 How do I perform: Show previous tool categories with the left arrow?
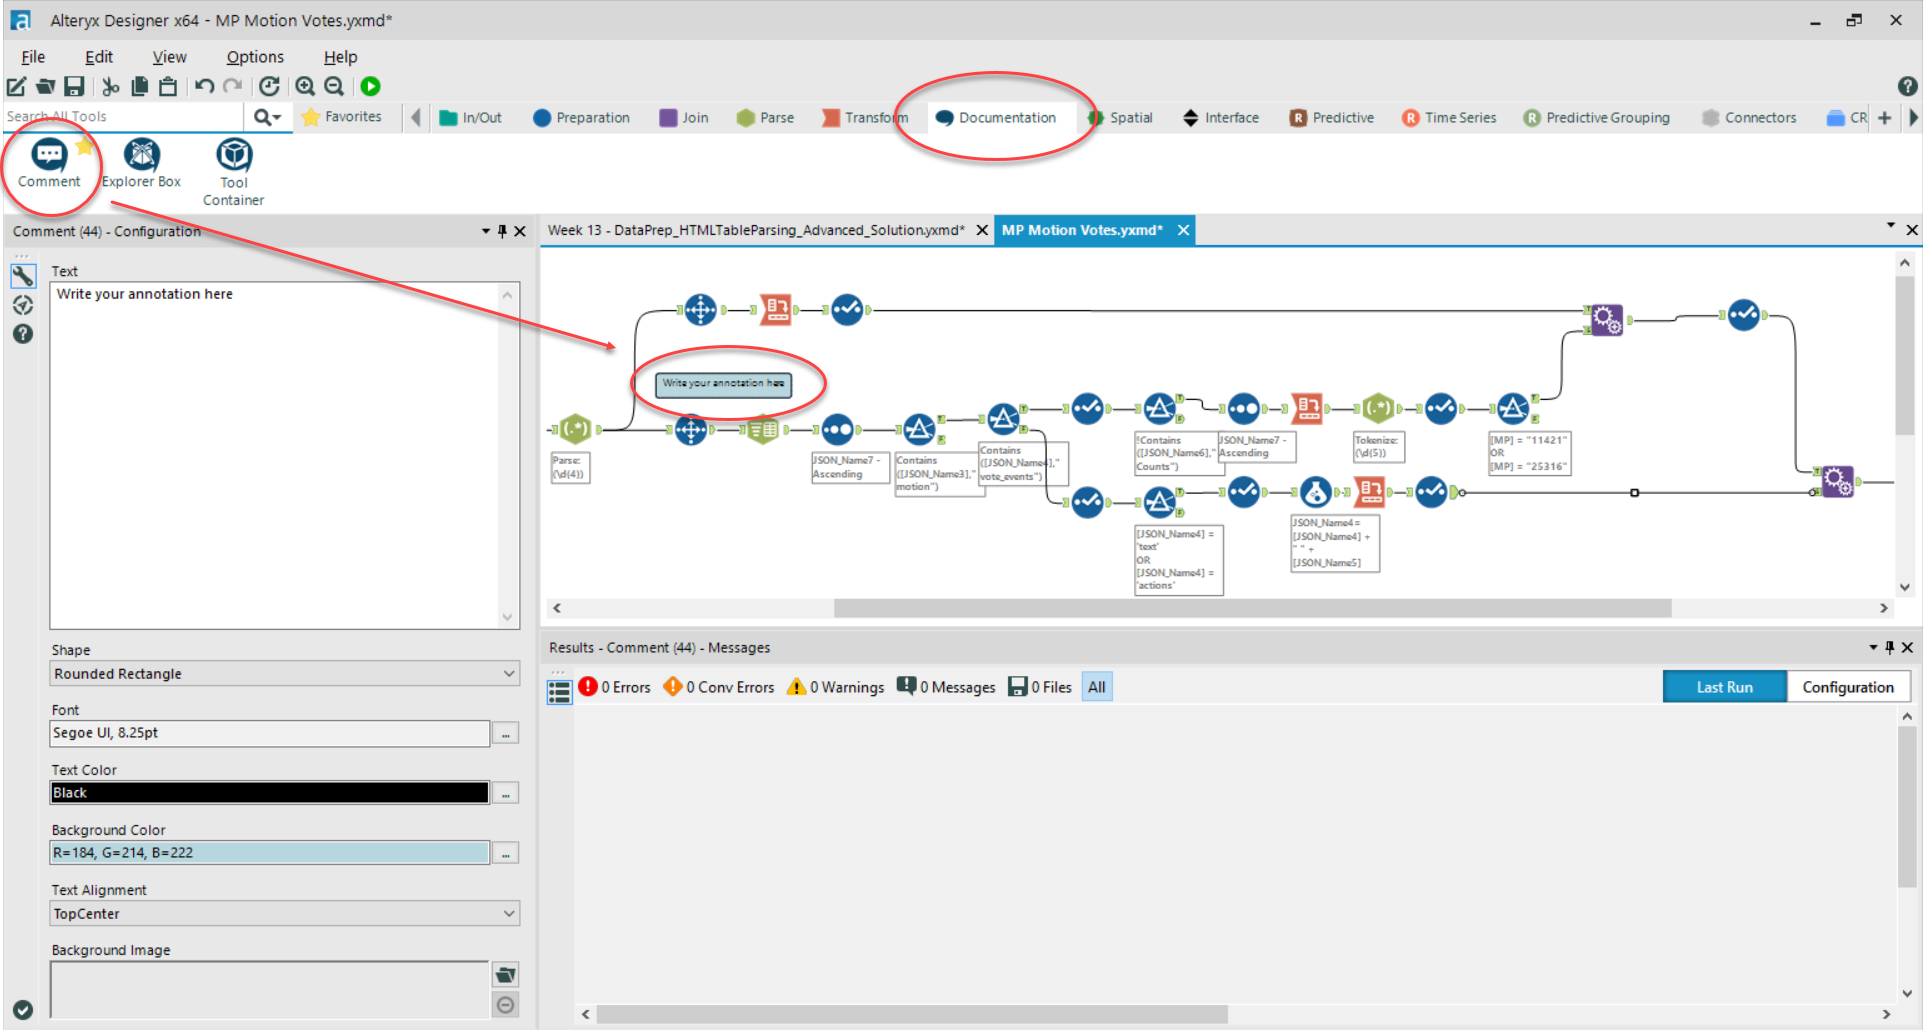tap(416, 117)
